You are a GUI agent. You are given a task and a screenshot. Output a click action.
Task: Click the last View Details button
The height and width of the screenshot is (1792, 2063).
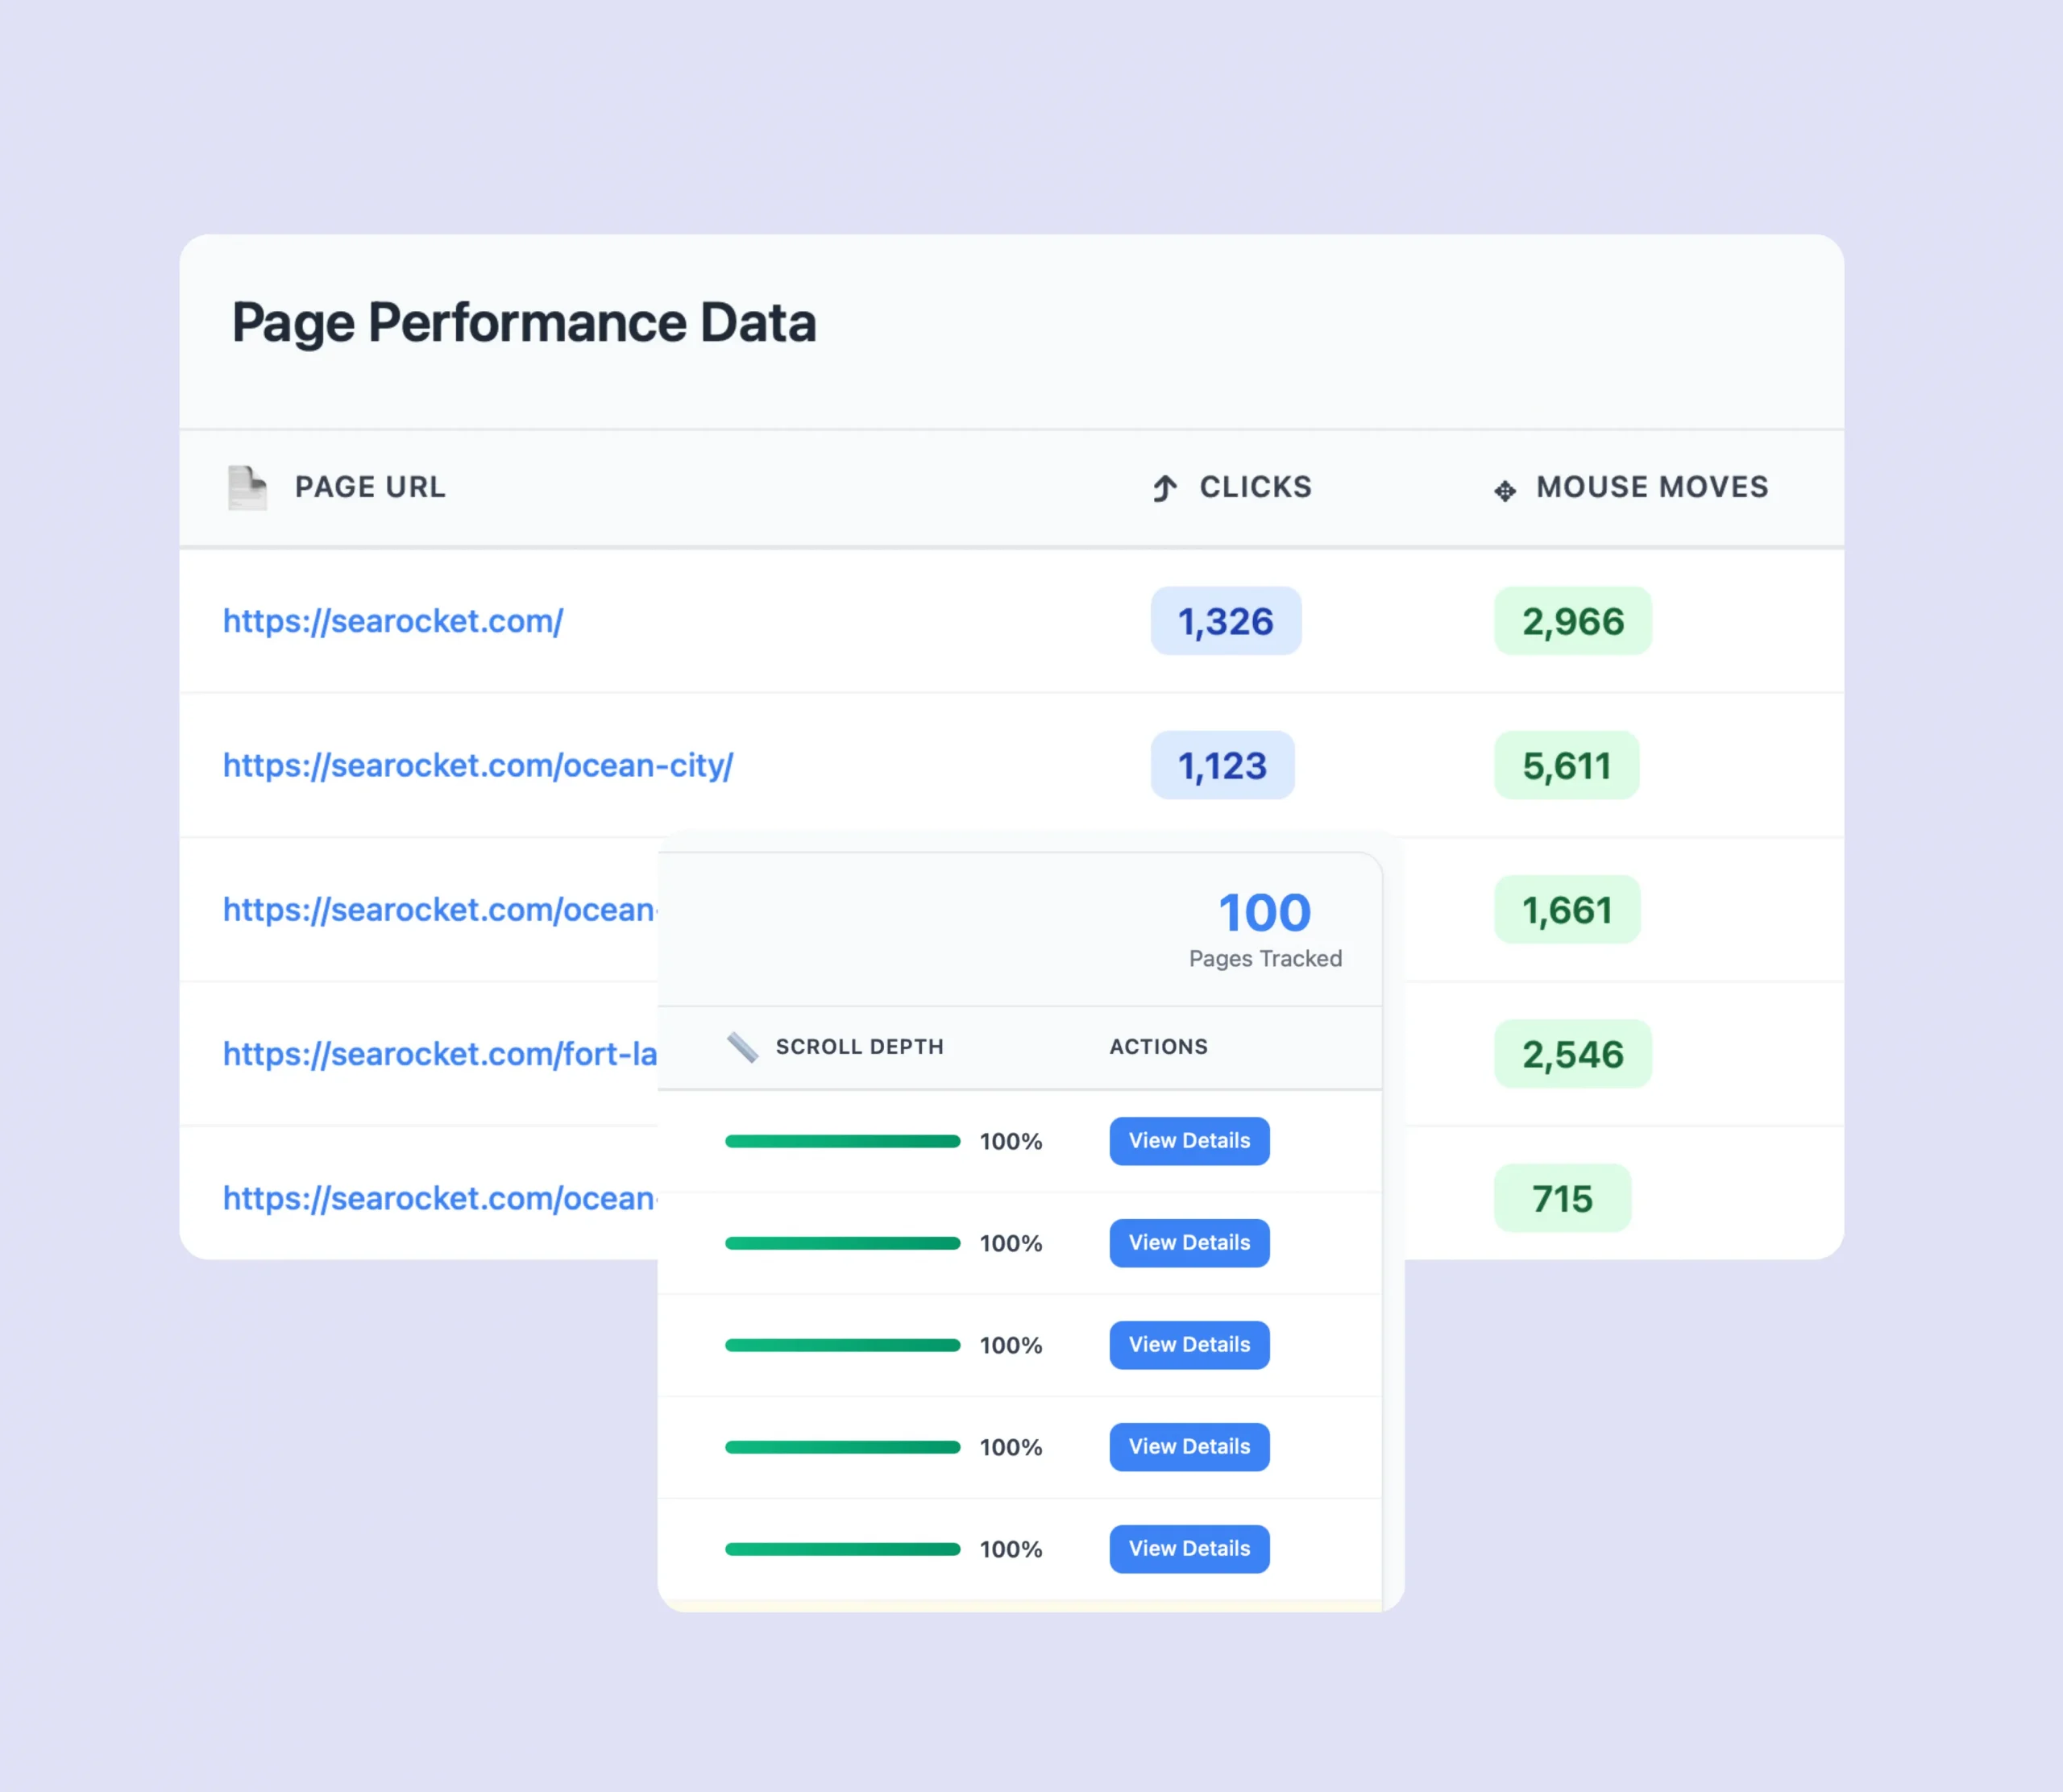1189,1549
